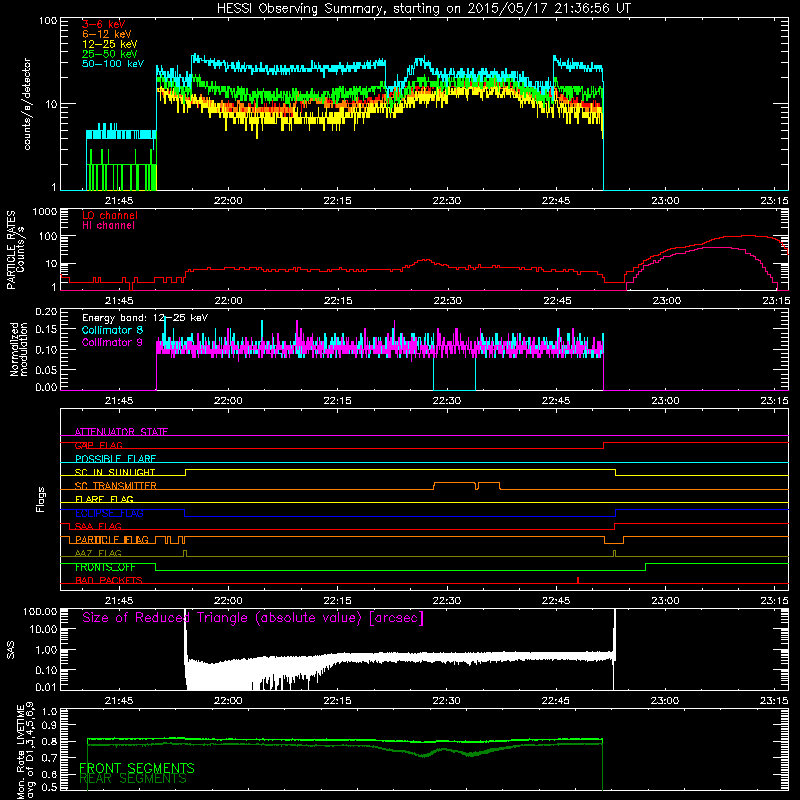
Task: Click the counts/s/detector axis label
Action: (x=27, y=104)
